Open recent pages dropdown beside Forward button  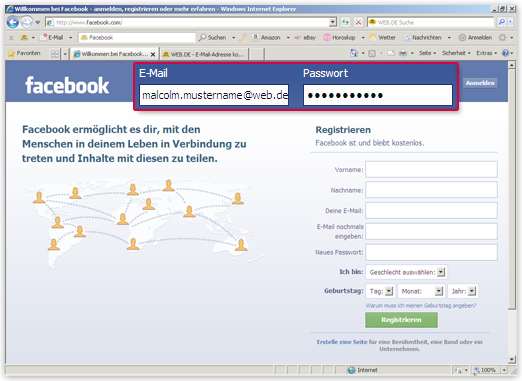(38, 22)
